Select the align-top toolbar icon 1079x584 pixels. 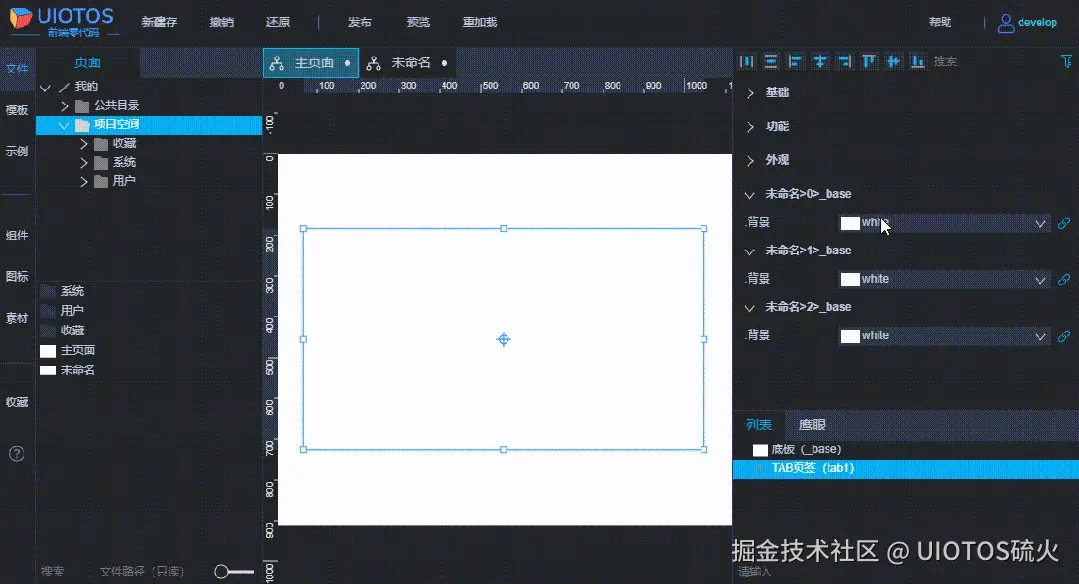(x=870, y=61)
